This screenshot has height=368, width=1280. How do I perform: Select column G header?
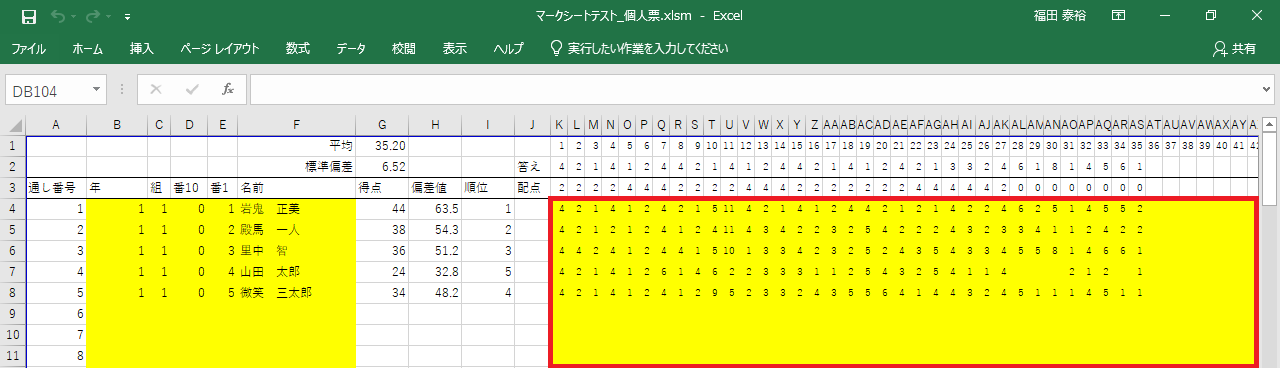point(382,125)
